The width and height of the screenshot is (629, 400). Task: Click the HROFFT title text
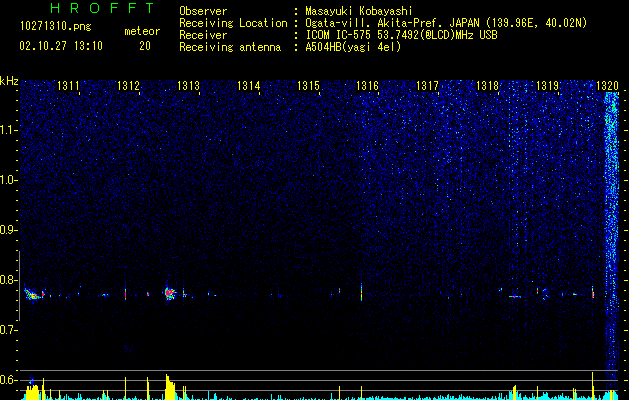tap(102, 8)
